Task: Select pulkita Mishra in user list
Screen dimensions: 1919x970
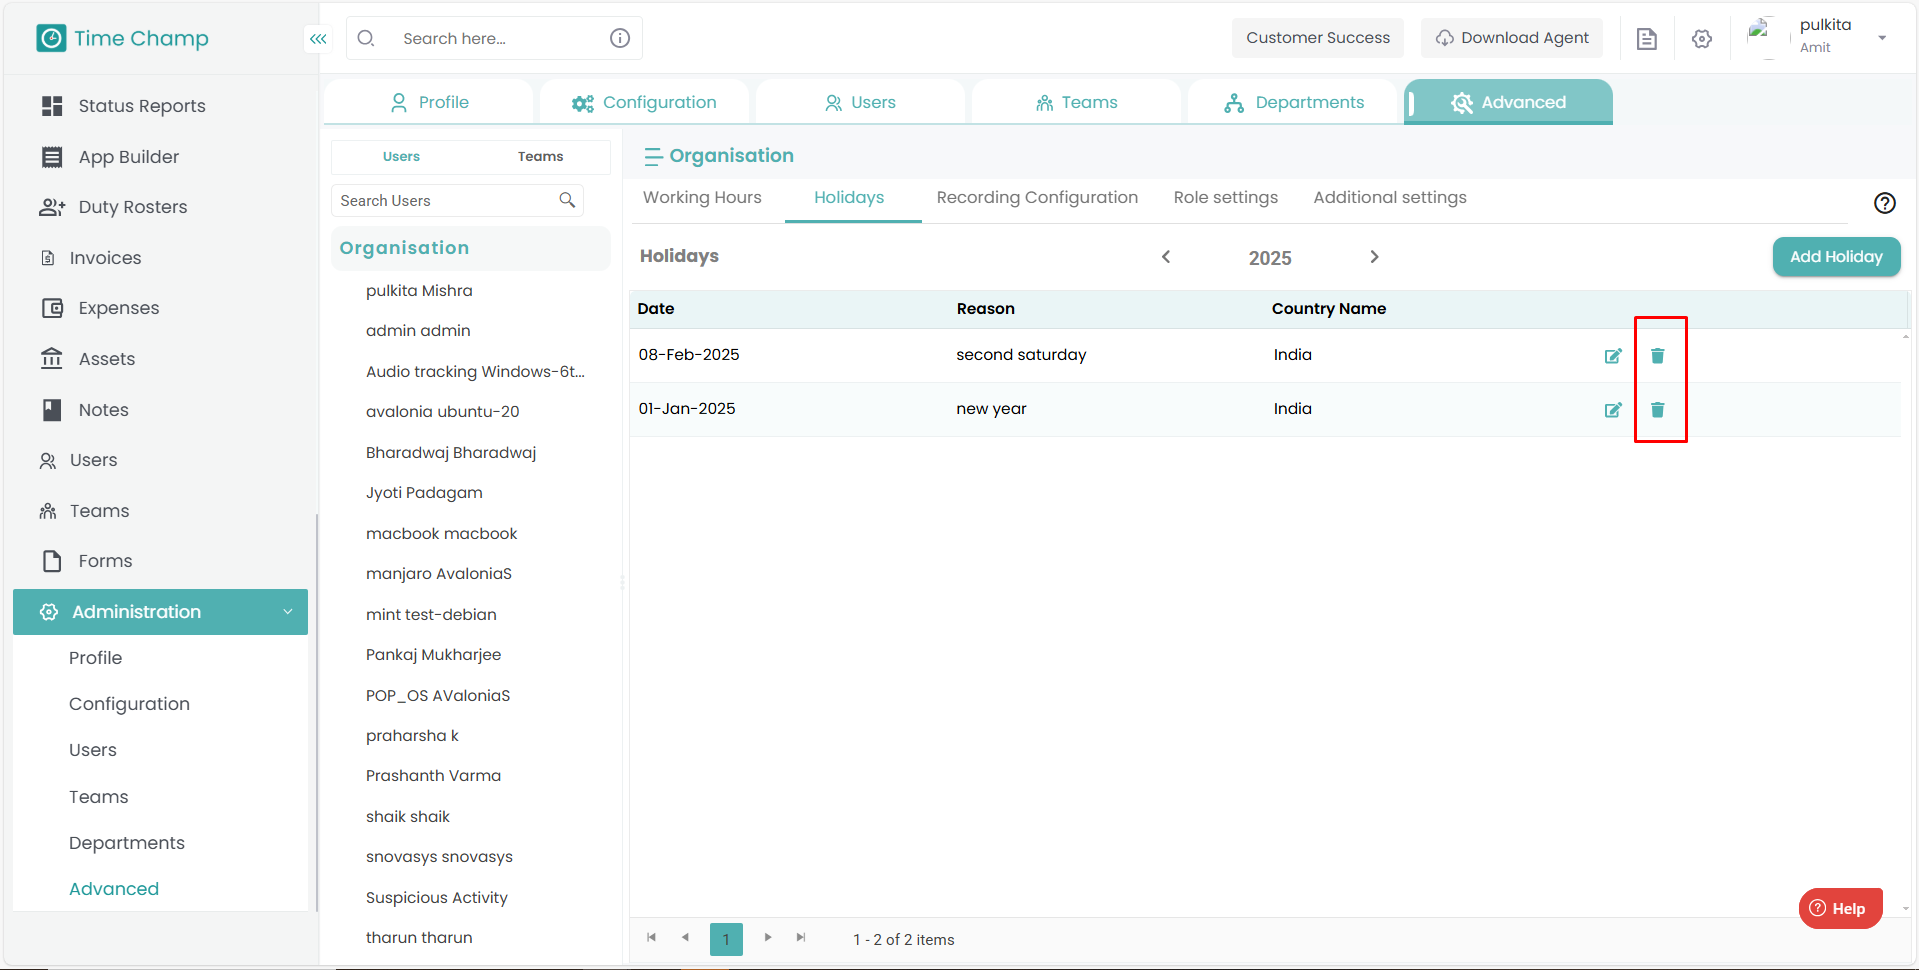Action: coord(419,291)
